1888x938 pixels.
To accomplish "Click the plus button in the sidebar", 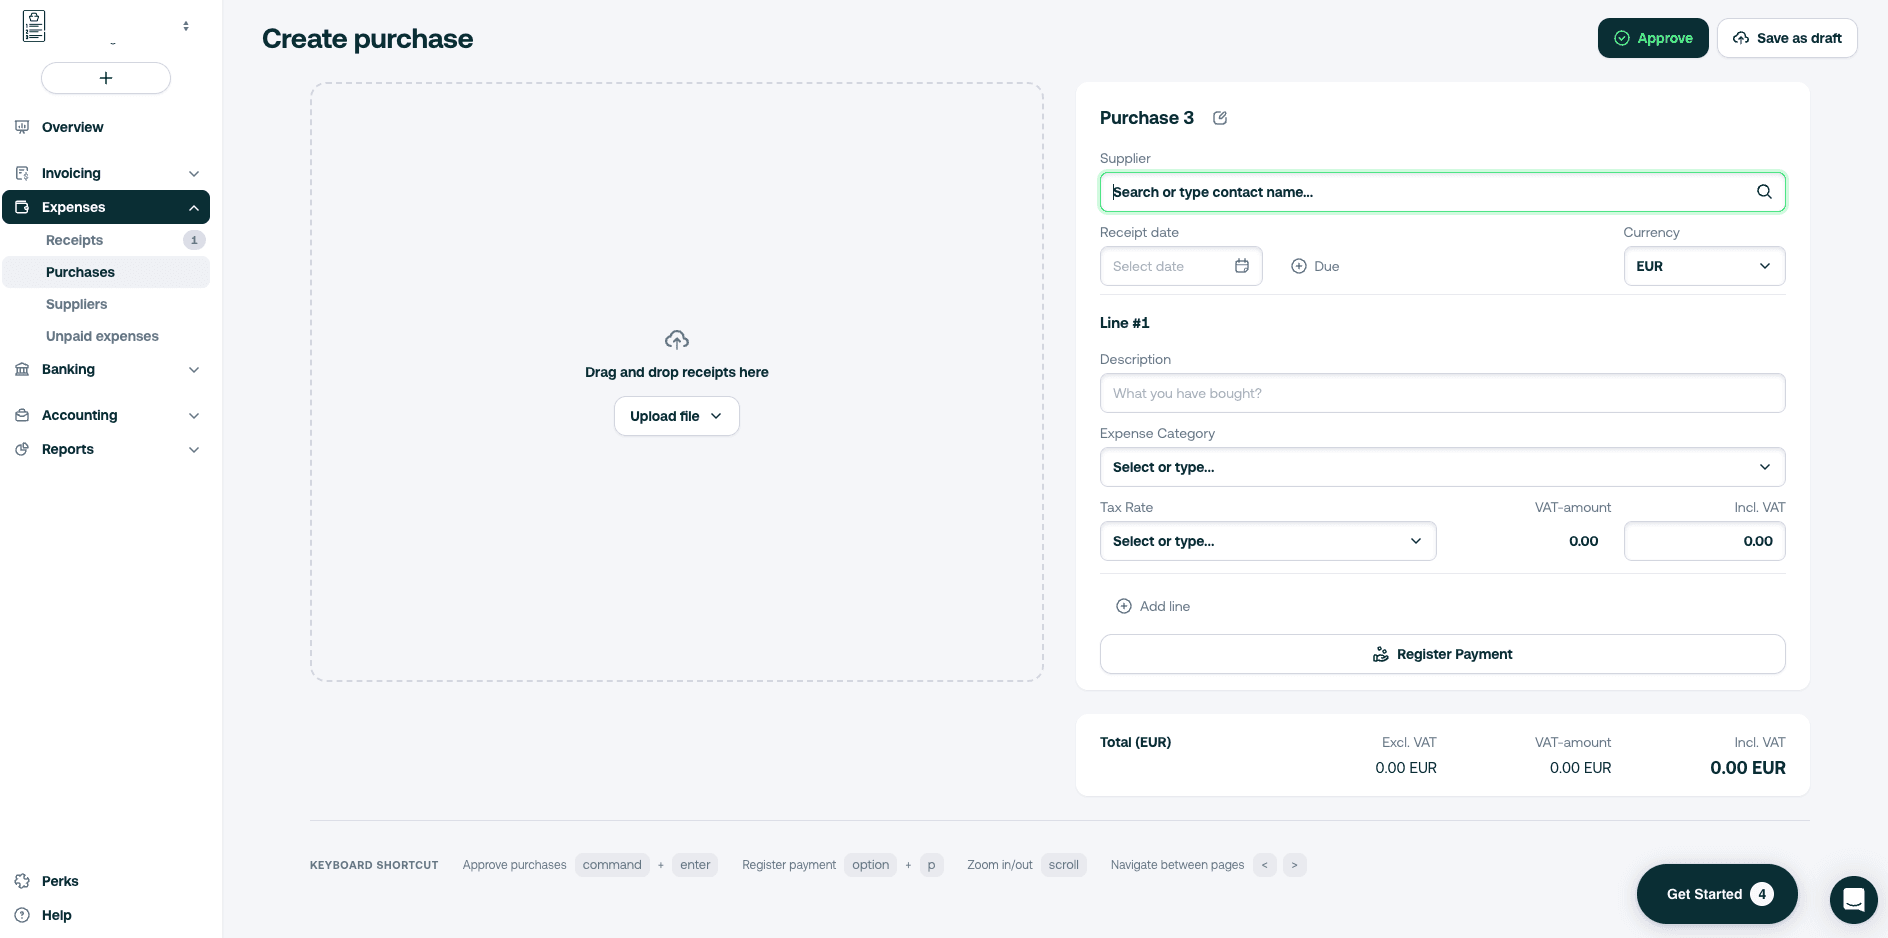I will [x=106, y=78].
